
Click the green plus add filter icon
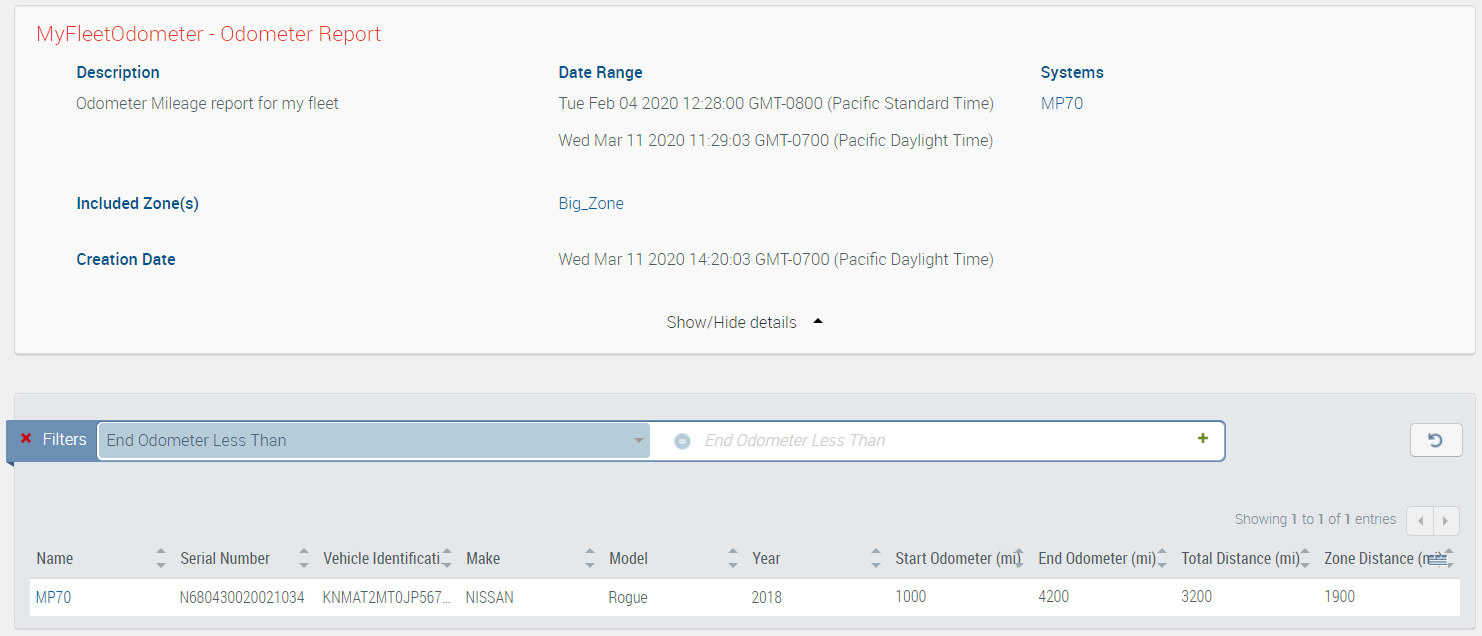click(1202, 439)
